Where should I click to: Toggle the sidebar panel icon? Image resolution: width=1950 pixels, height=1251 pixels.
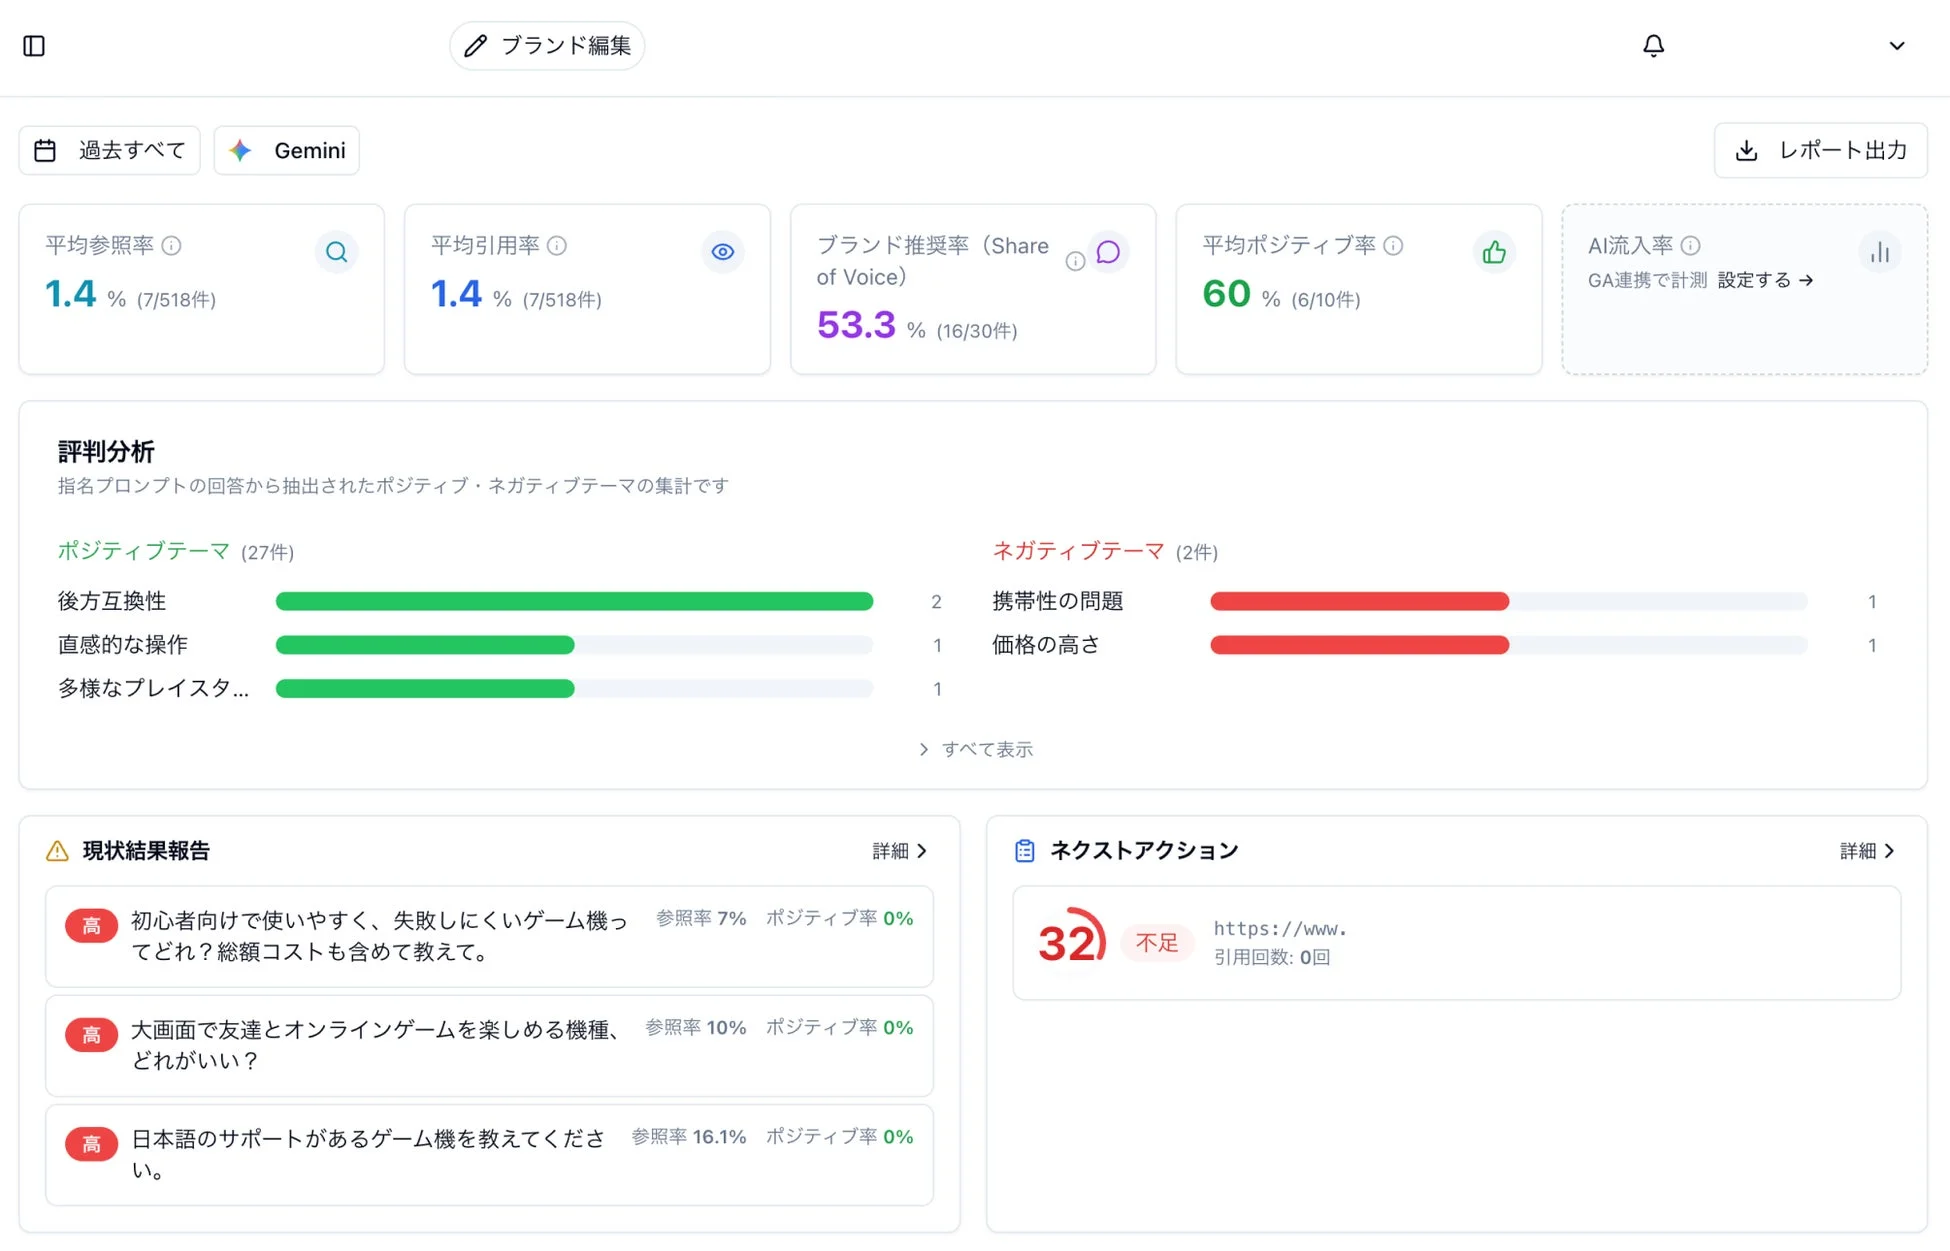pyautogui.click(x=34, y=46)
